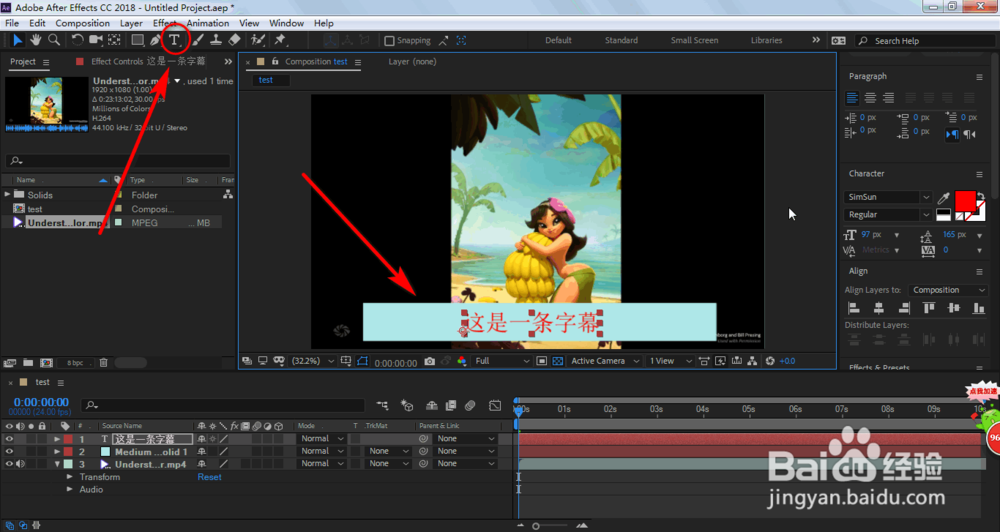Select the Puppet Pin tool
The width and height of the screenshot is (1000, 532).
(280, 40)
